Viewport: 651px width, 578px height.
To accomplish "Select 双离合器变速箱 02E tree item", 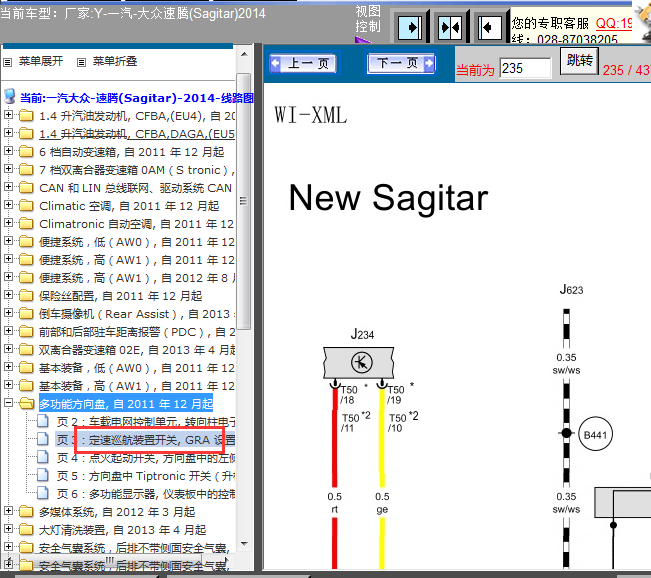I will [x=137, y=350].
